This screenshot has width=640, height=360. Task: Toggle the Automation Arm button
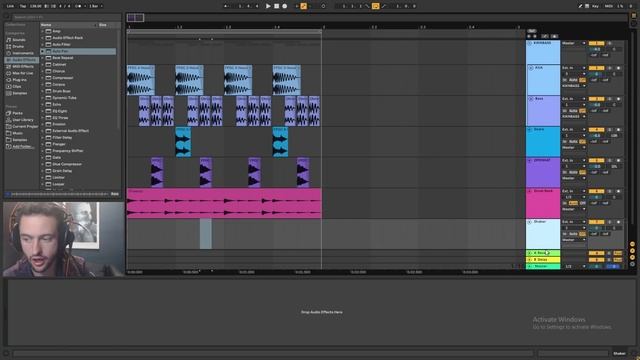coord(303,6)
